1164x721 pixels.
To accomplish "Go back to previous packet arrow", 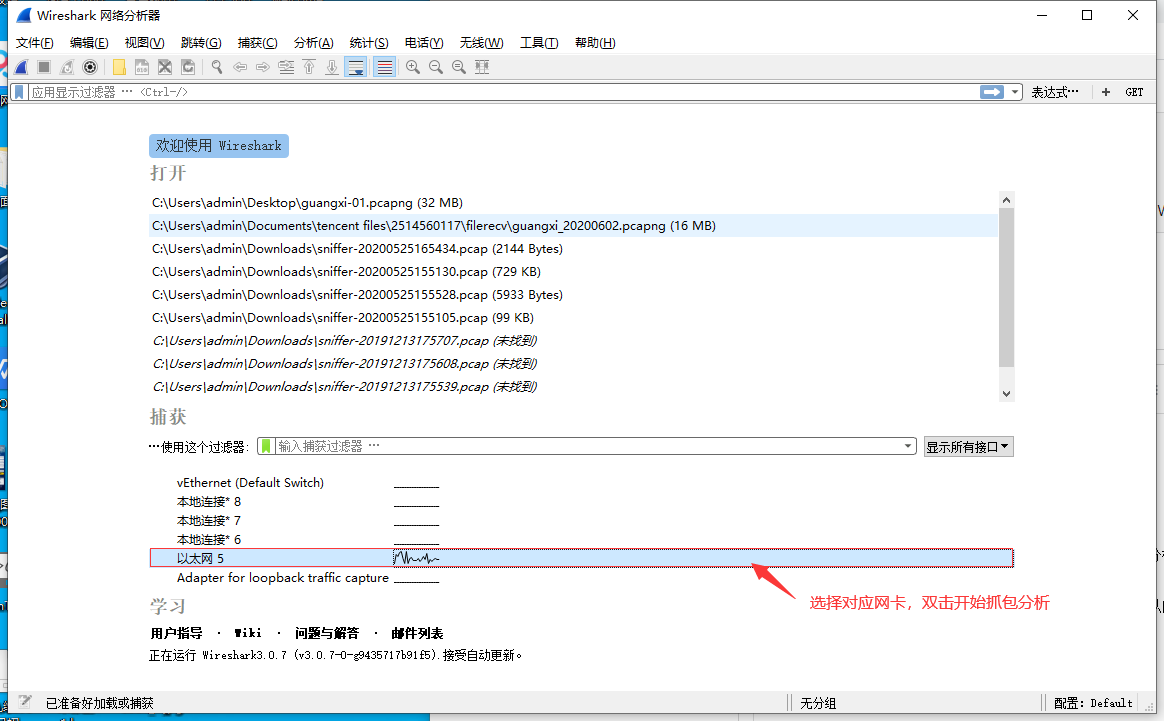I will (240, 68).
